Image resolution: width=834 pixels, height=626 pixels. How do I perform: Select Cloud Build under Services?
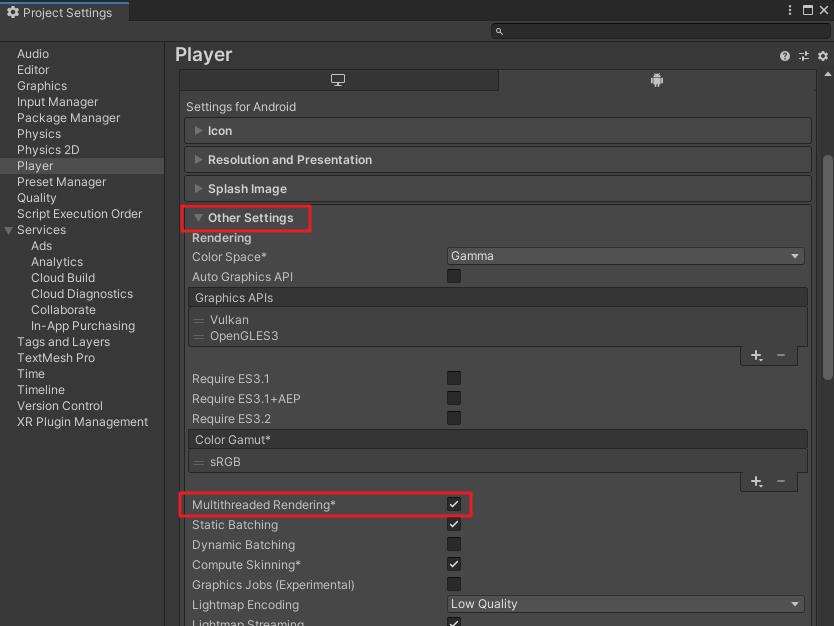coord(63,278)
